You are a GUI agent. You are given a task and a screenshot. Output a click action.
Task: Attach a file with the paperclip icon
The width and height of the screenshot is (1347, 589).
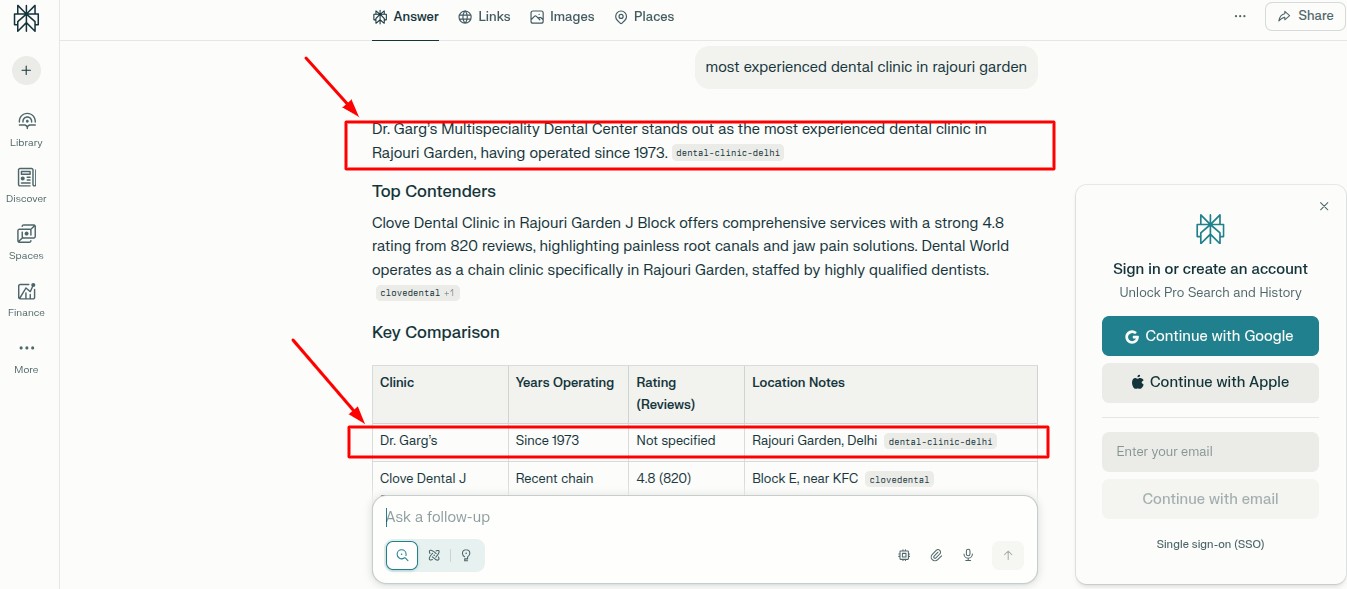[936, 555]
